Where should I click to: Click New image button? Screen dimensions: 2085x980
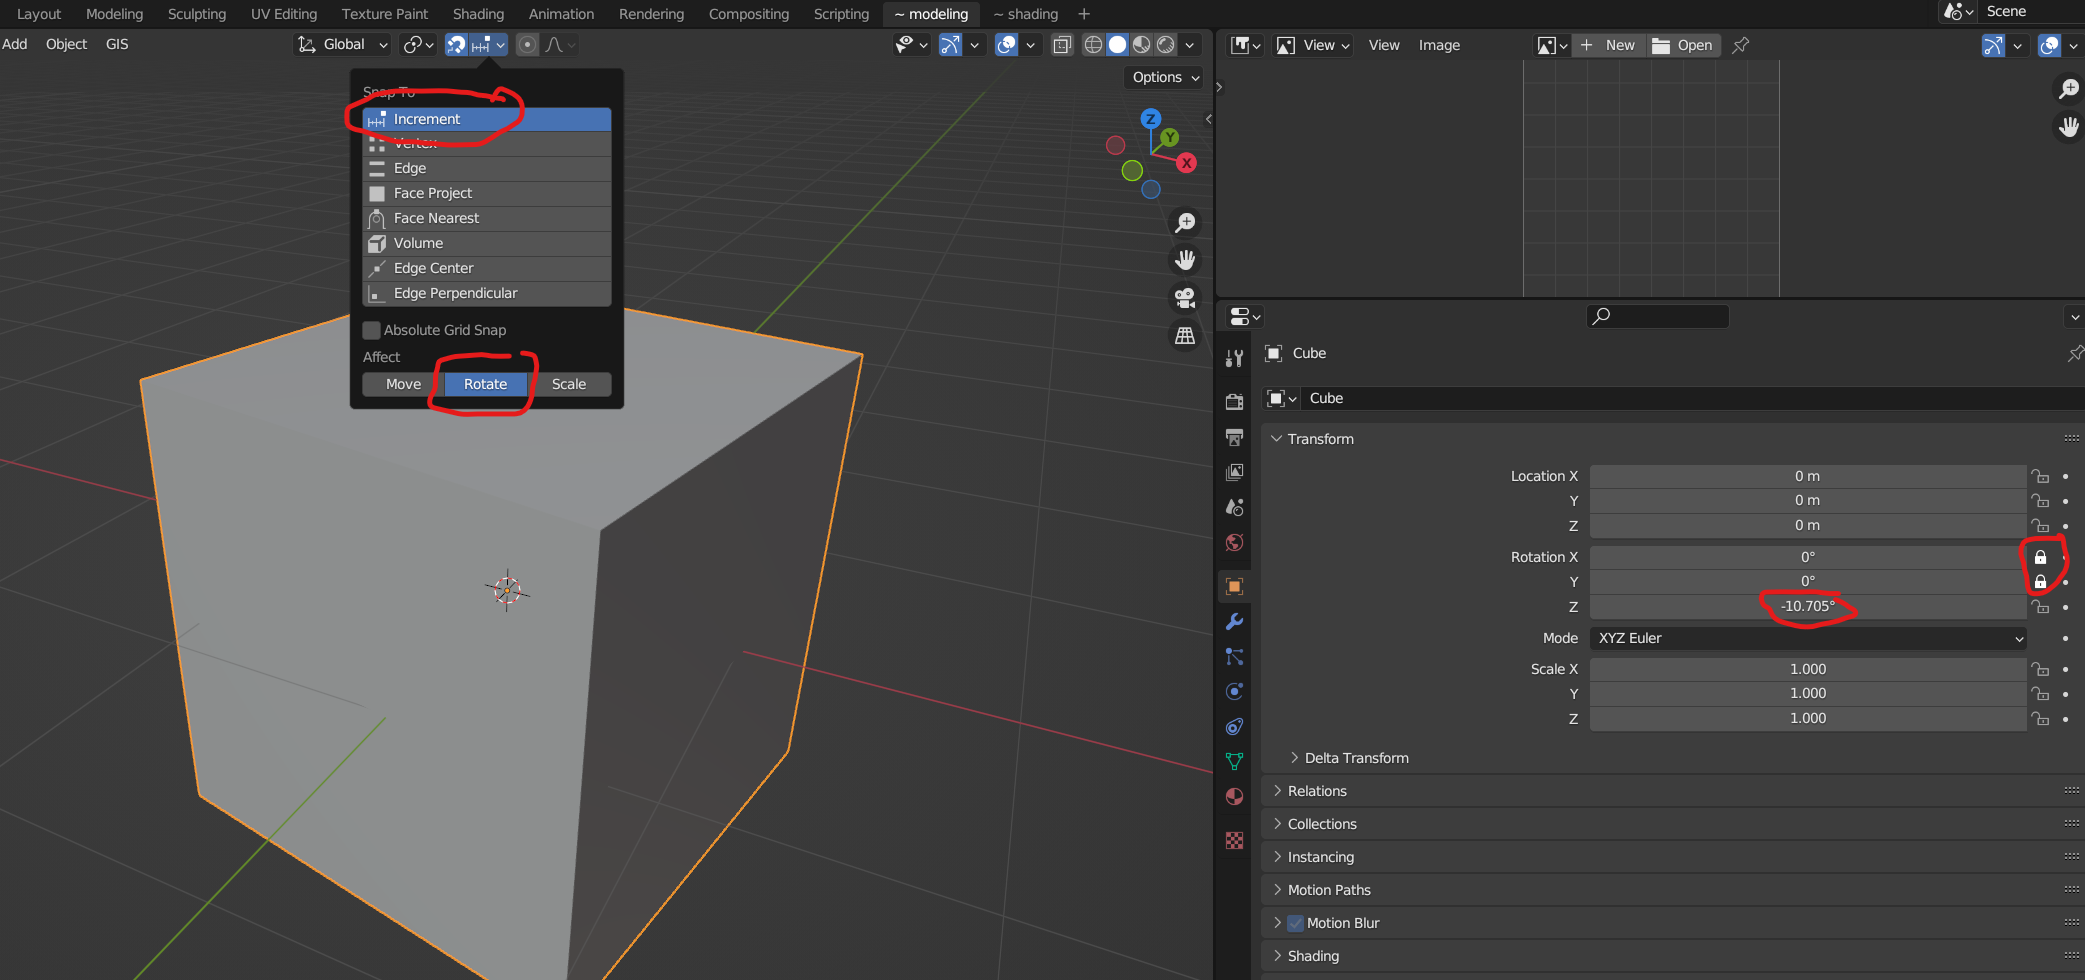click(1609, 45)
